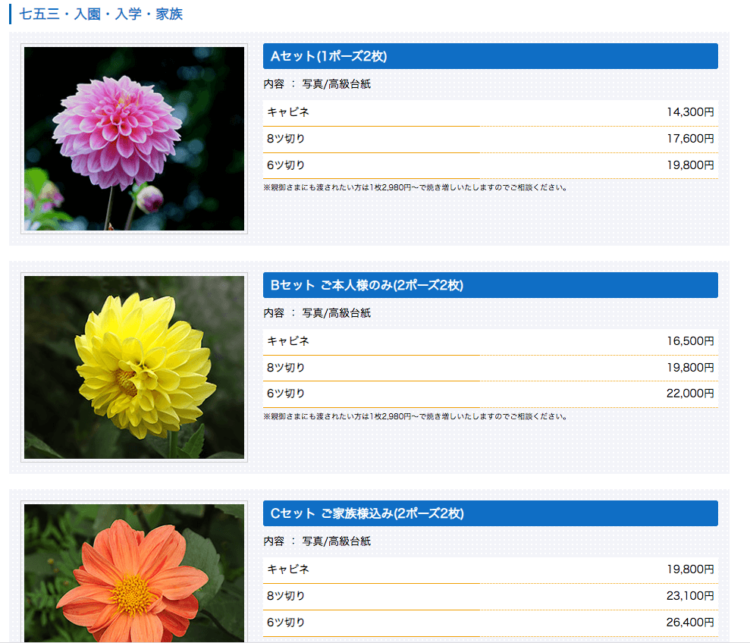Screen dimensions: 750x643
Task: Click the reprint note under Bセット
Action: (x=415, y=417)
